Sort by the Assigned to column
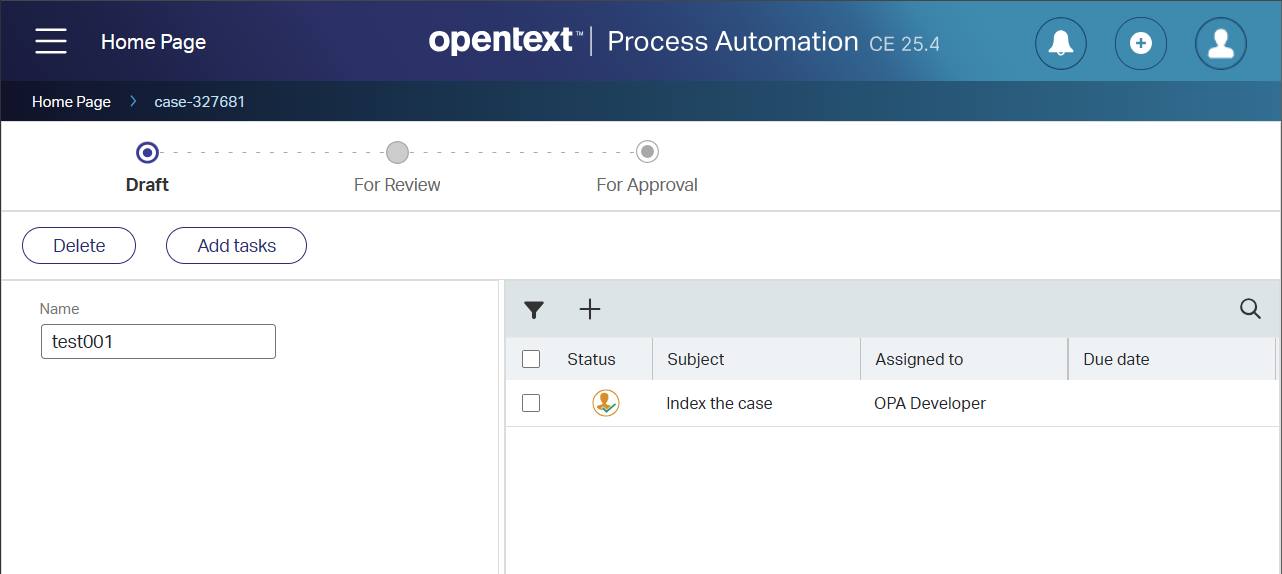Screen dimensions: 1282x574 919,359
